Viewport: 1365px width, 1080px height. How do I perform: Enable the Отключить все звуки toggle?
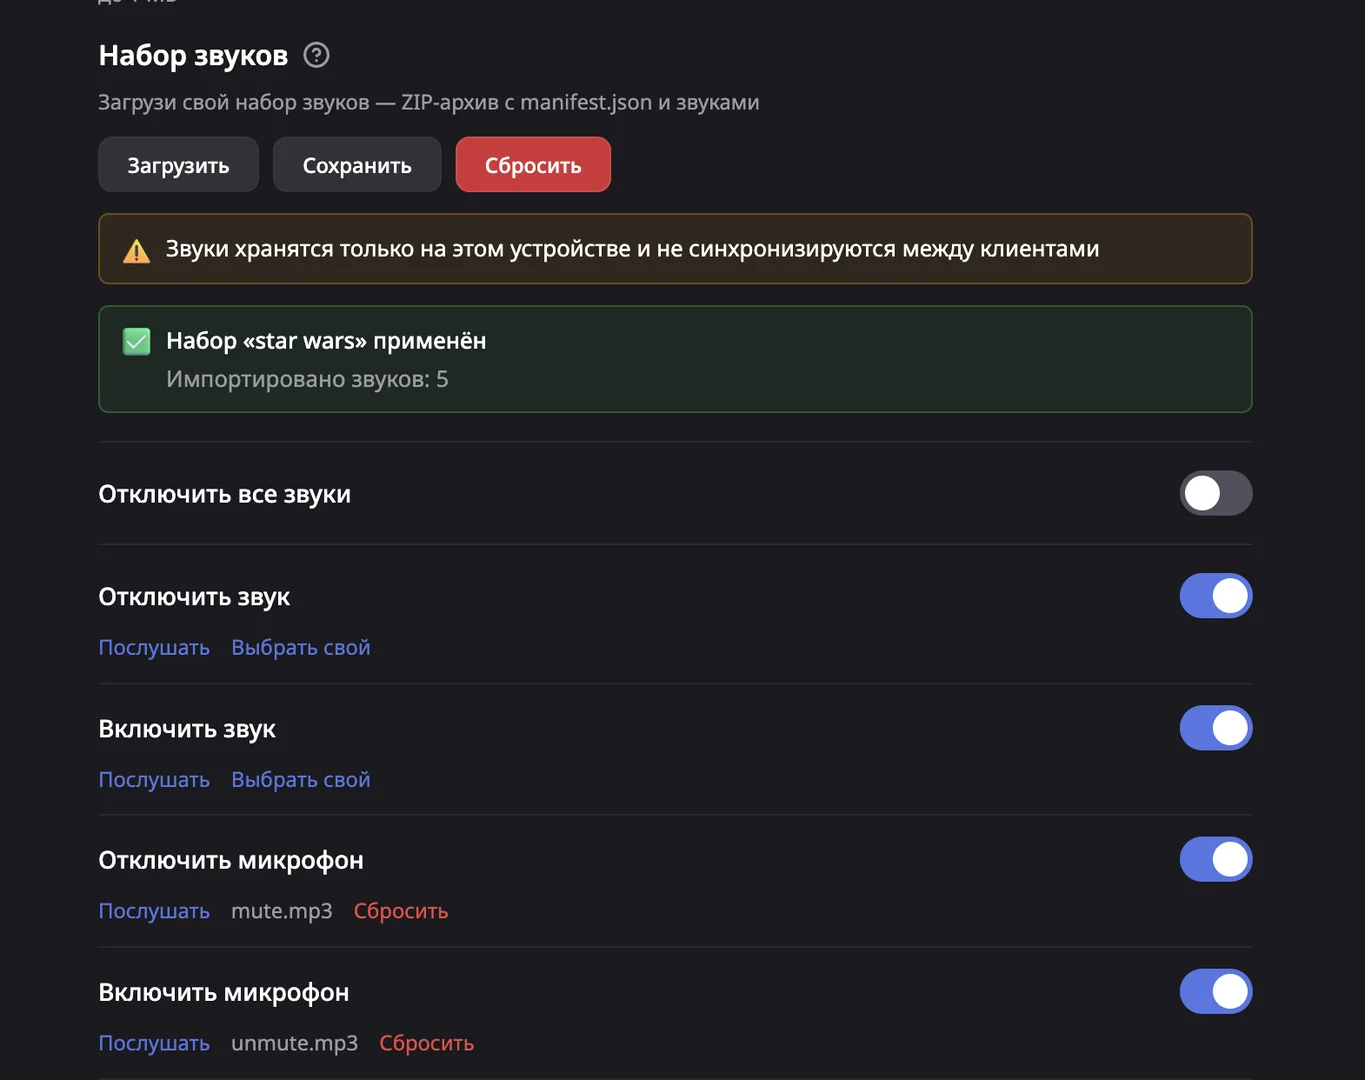1215,493
